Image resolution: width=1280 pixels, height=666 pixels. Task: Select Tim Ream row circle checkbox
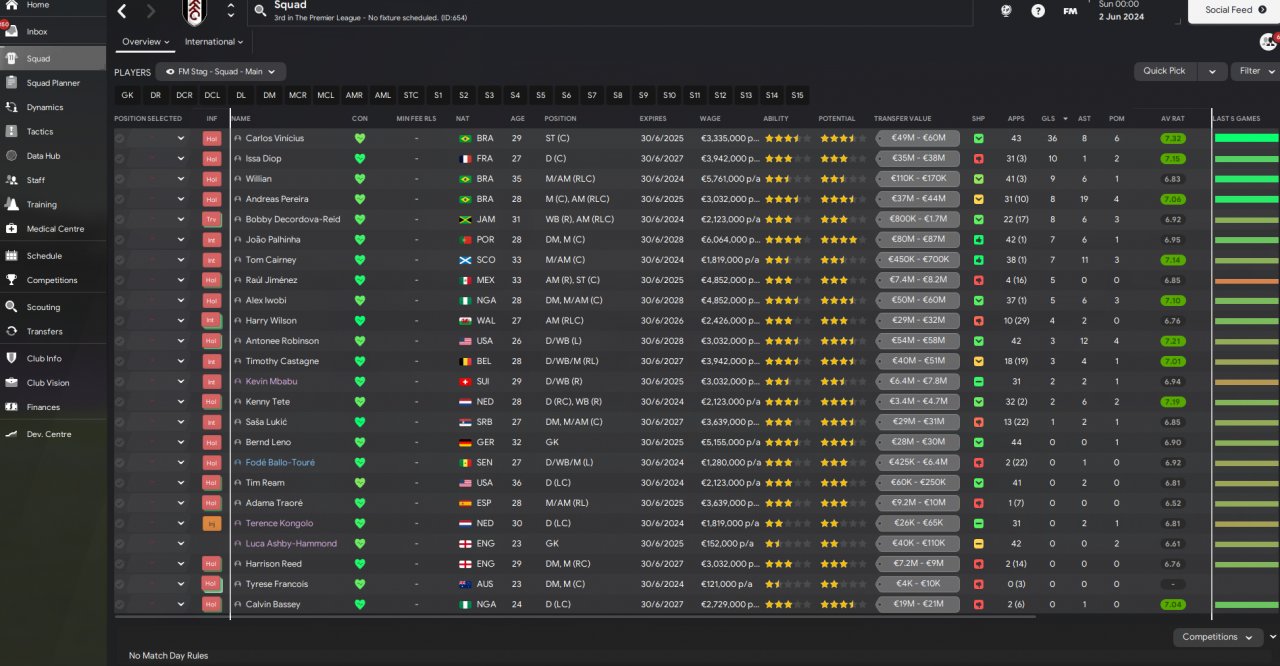(120, 482)
